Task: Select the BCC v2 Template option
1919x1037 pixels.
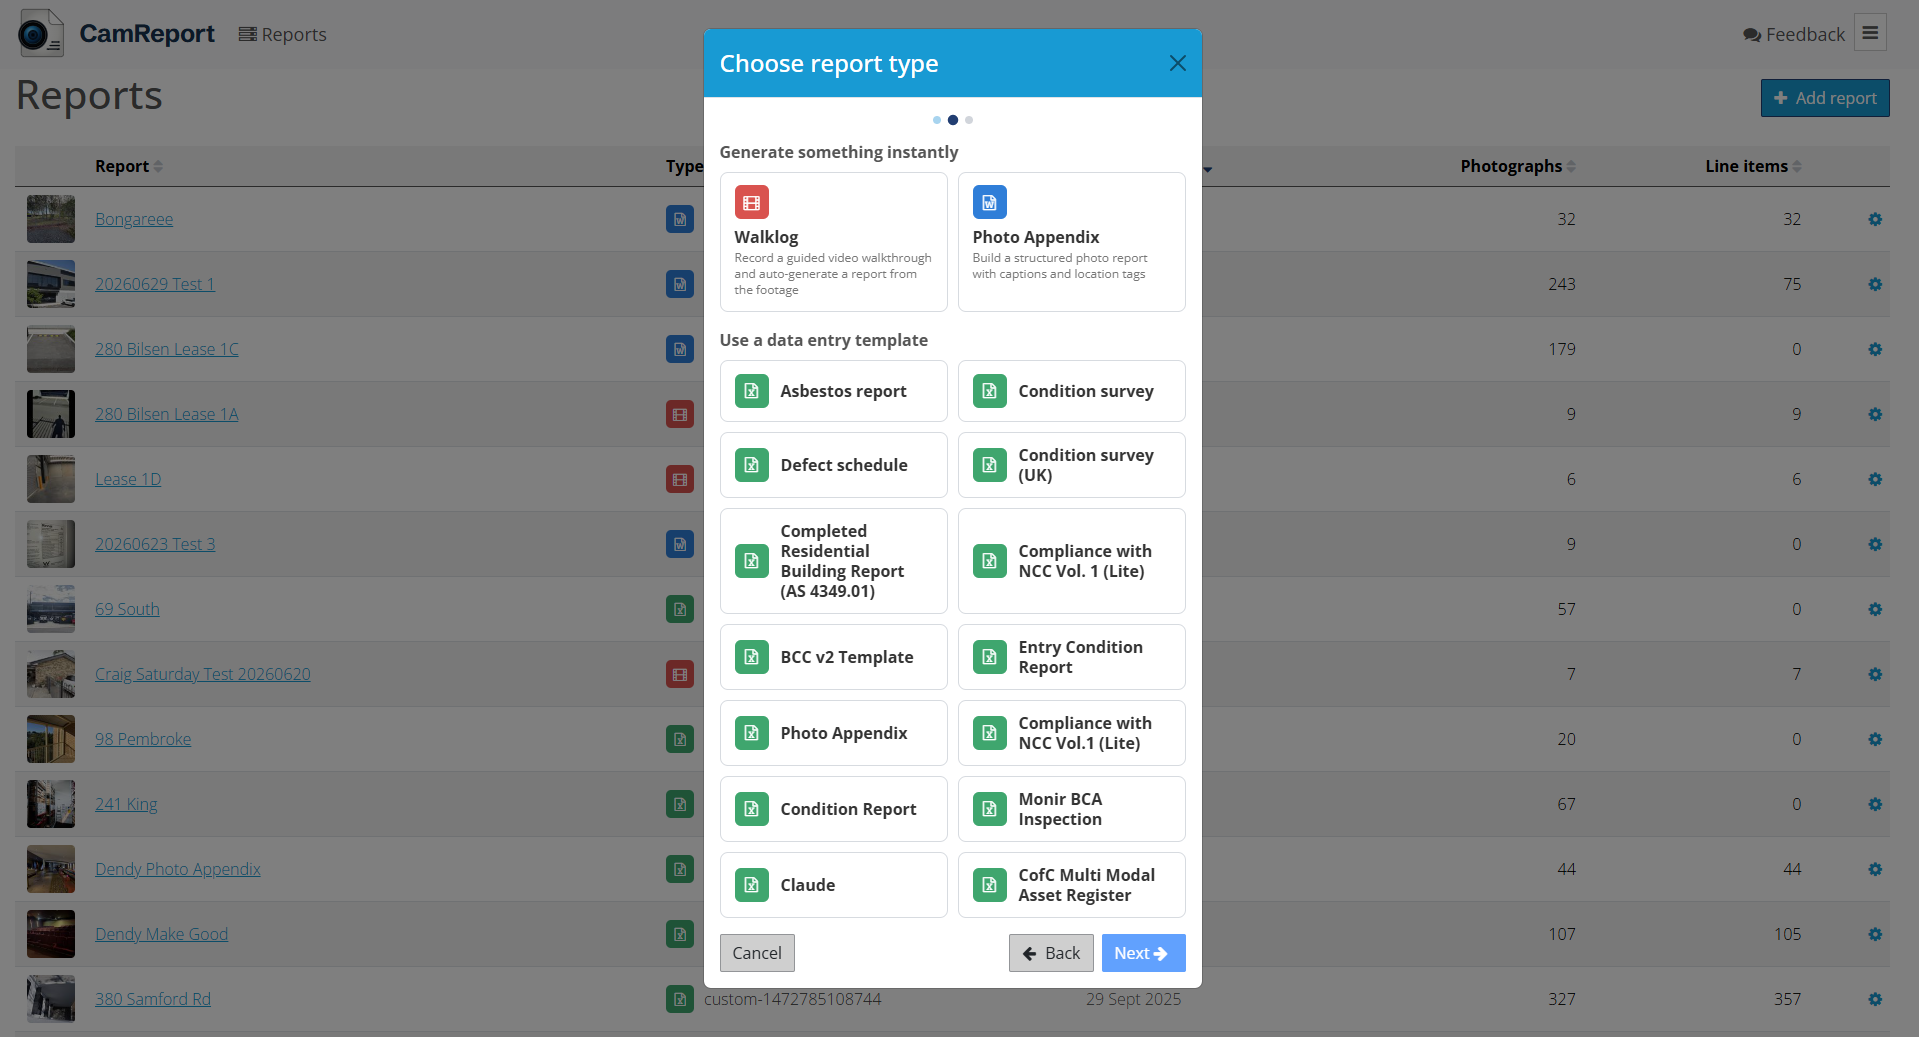Action: (x=833, y=657)
